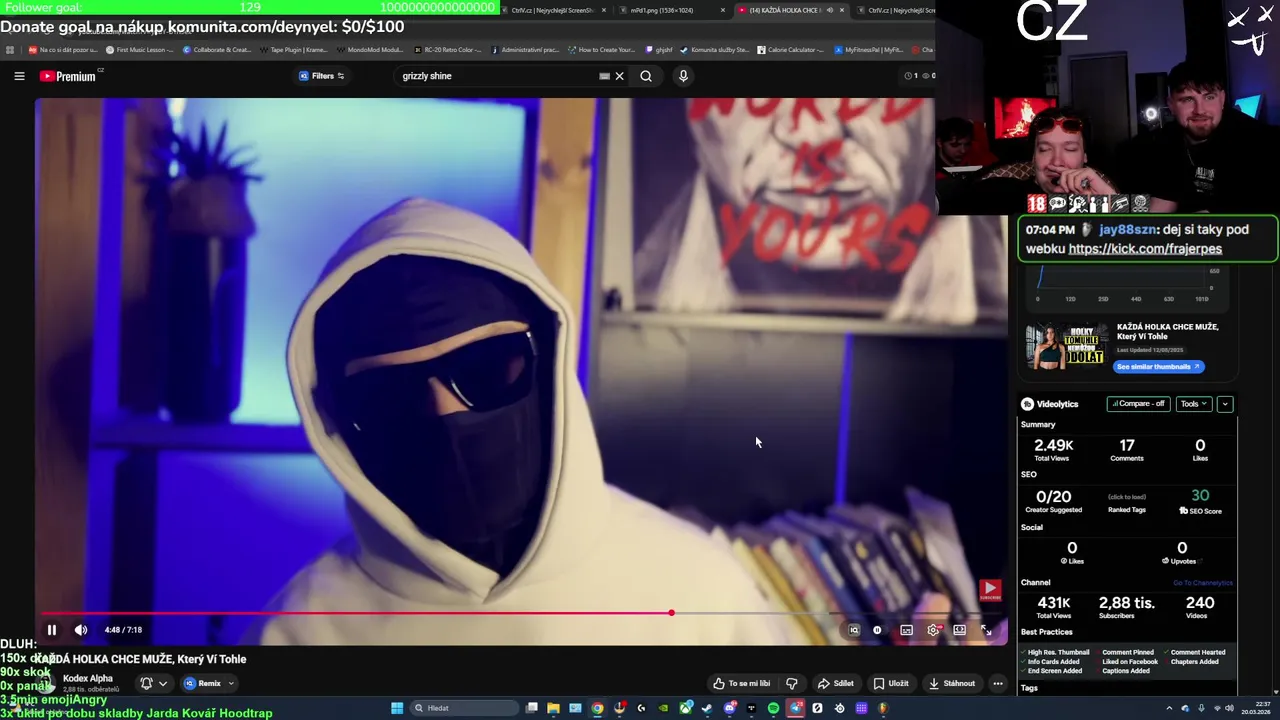Pause the video

[x=52, y=630]
